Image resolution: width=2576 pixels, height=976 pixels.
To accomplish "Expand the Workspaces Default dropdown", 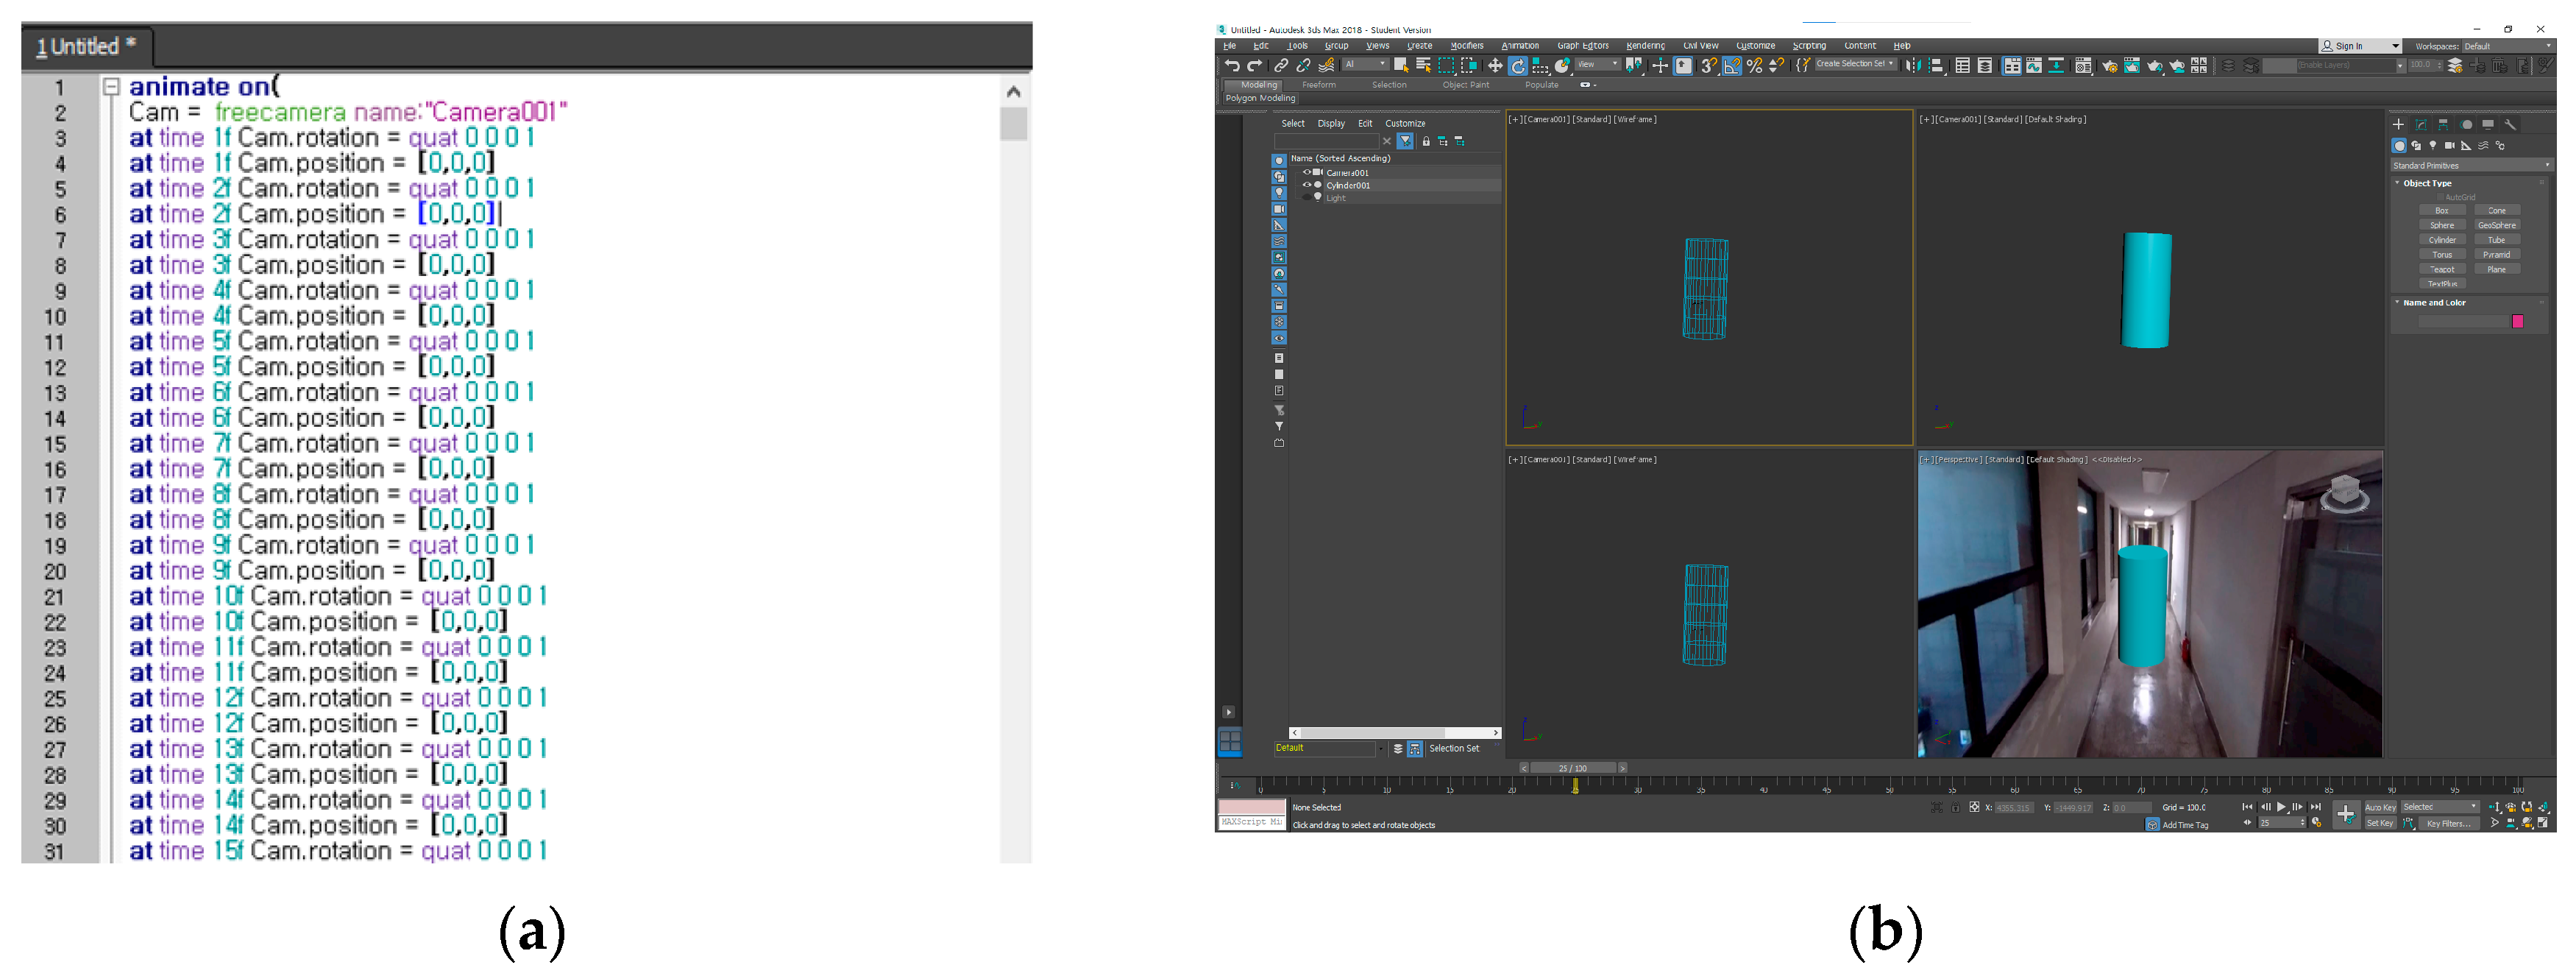I will point(2507,46).
